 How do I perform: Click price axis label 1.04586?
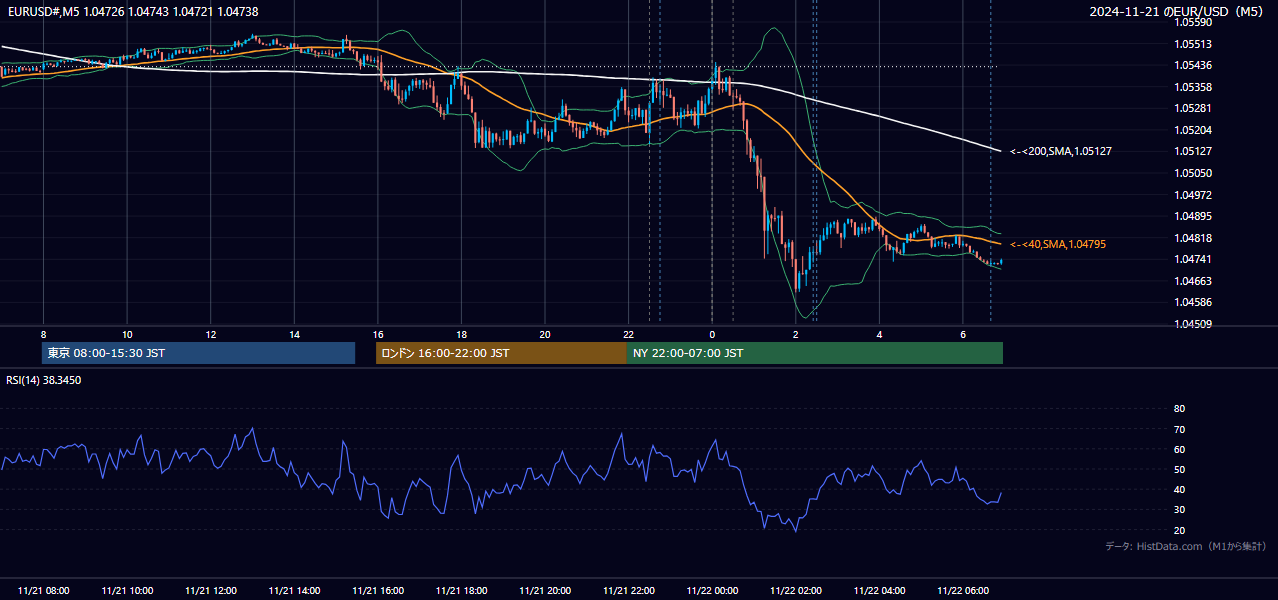(x=1193, y=302)
